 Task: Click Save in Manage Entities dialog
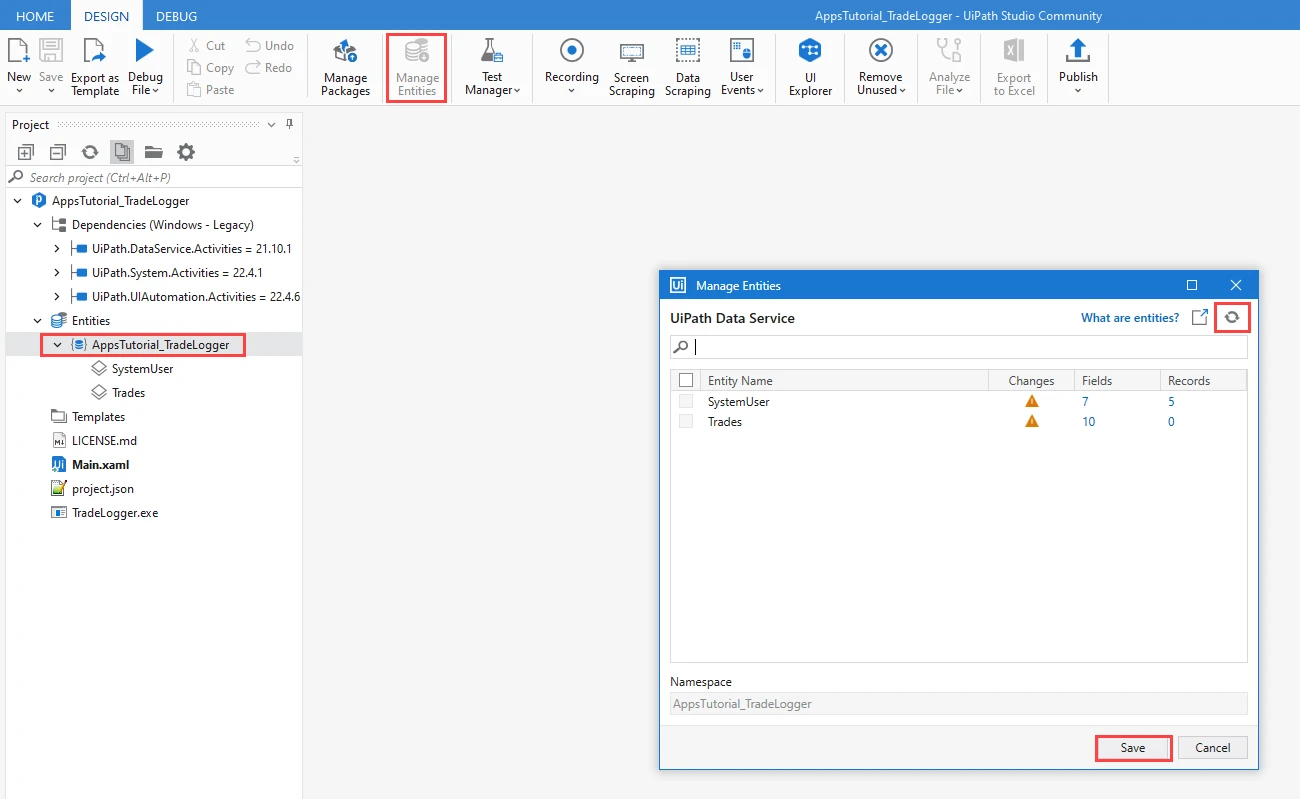[x=1133, y=748]
